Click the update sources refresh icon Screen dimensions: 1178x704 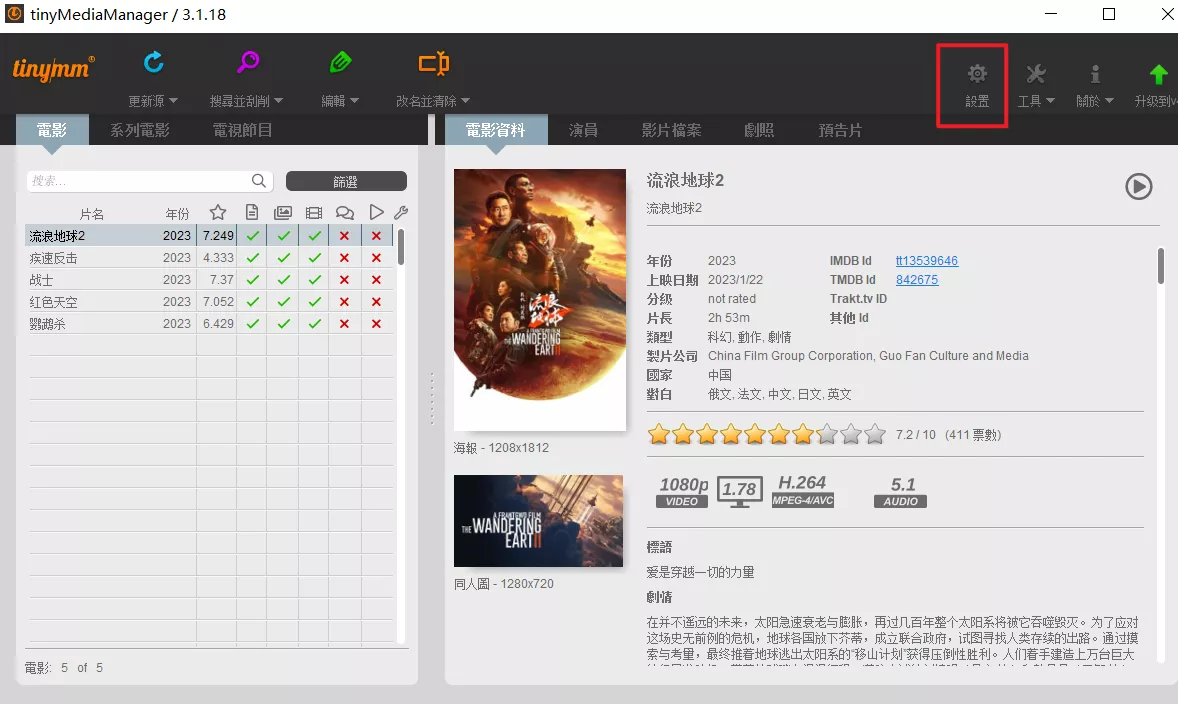153,62
